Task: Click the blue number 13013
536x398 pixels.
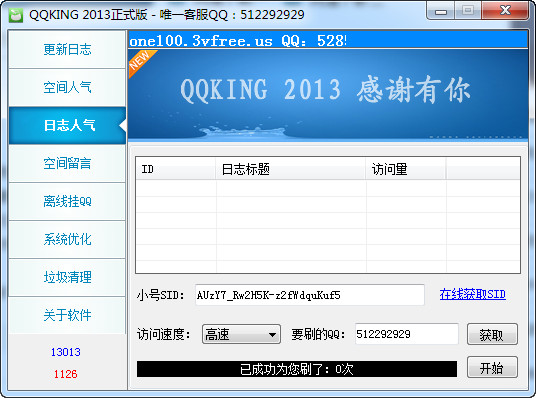Action: 66,352
